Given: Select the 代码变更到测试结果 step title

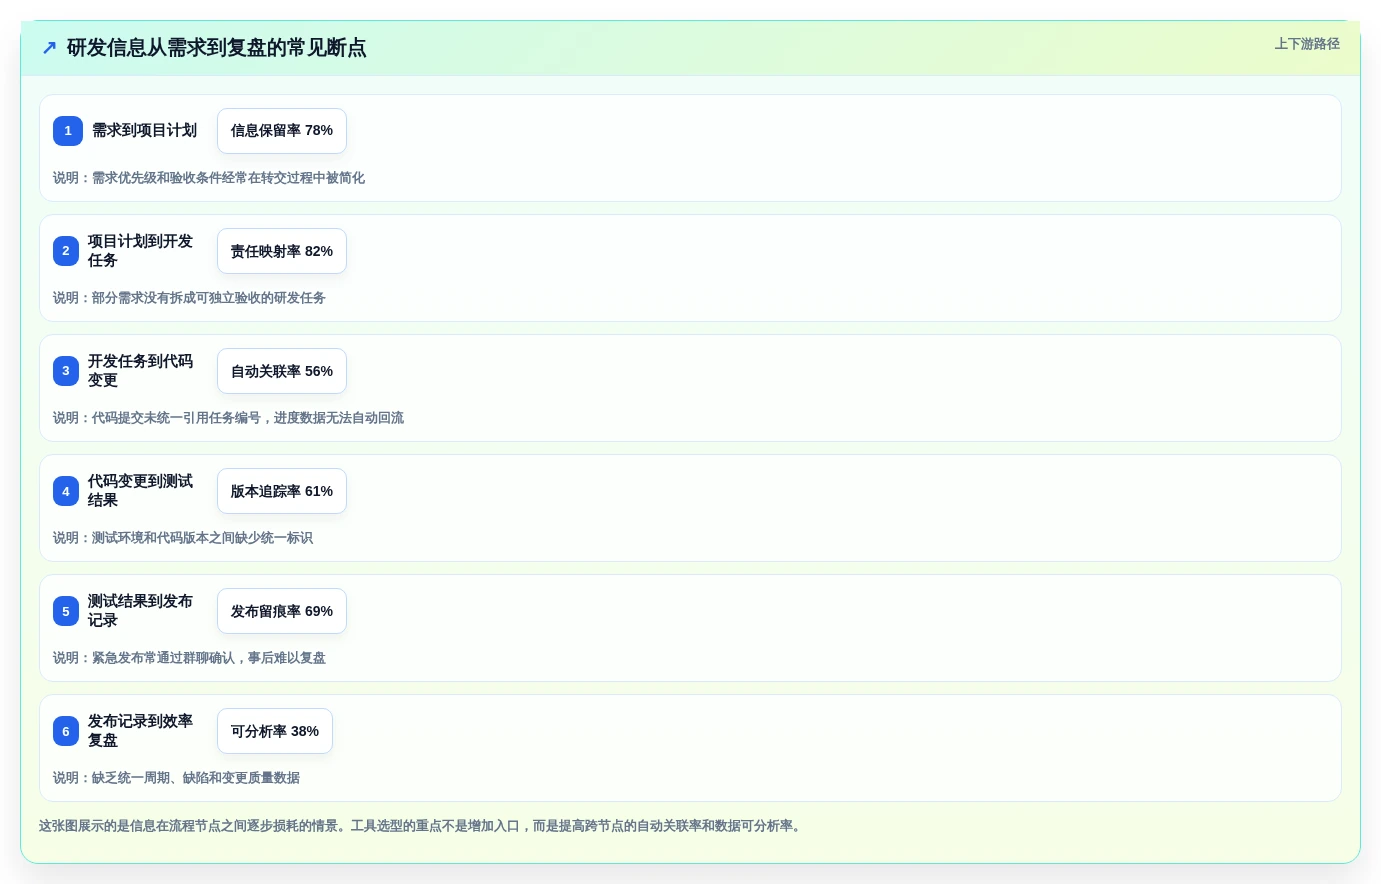Looking at the screenshot, I should click(x=140, y=491).
